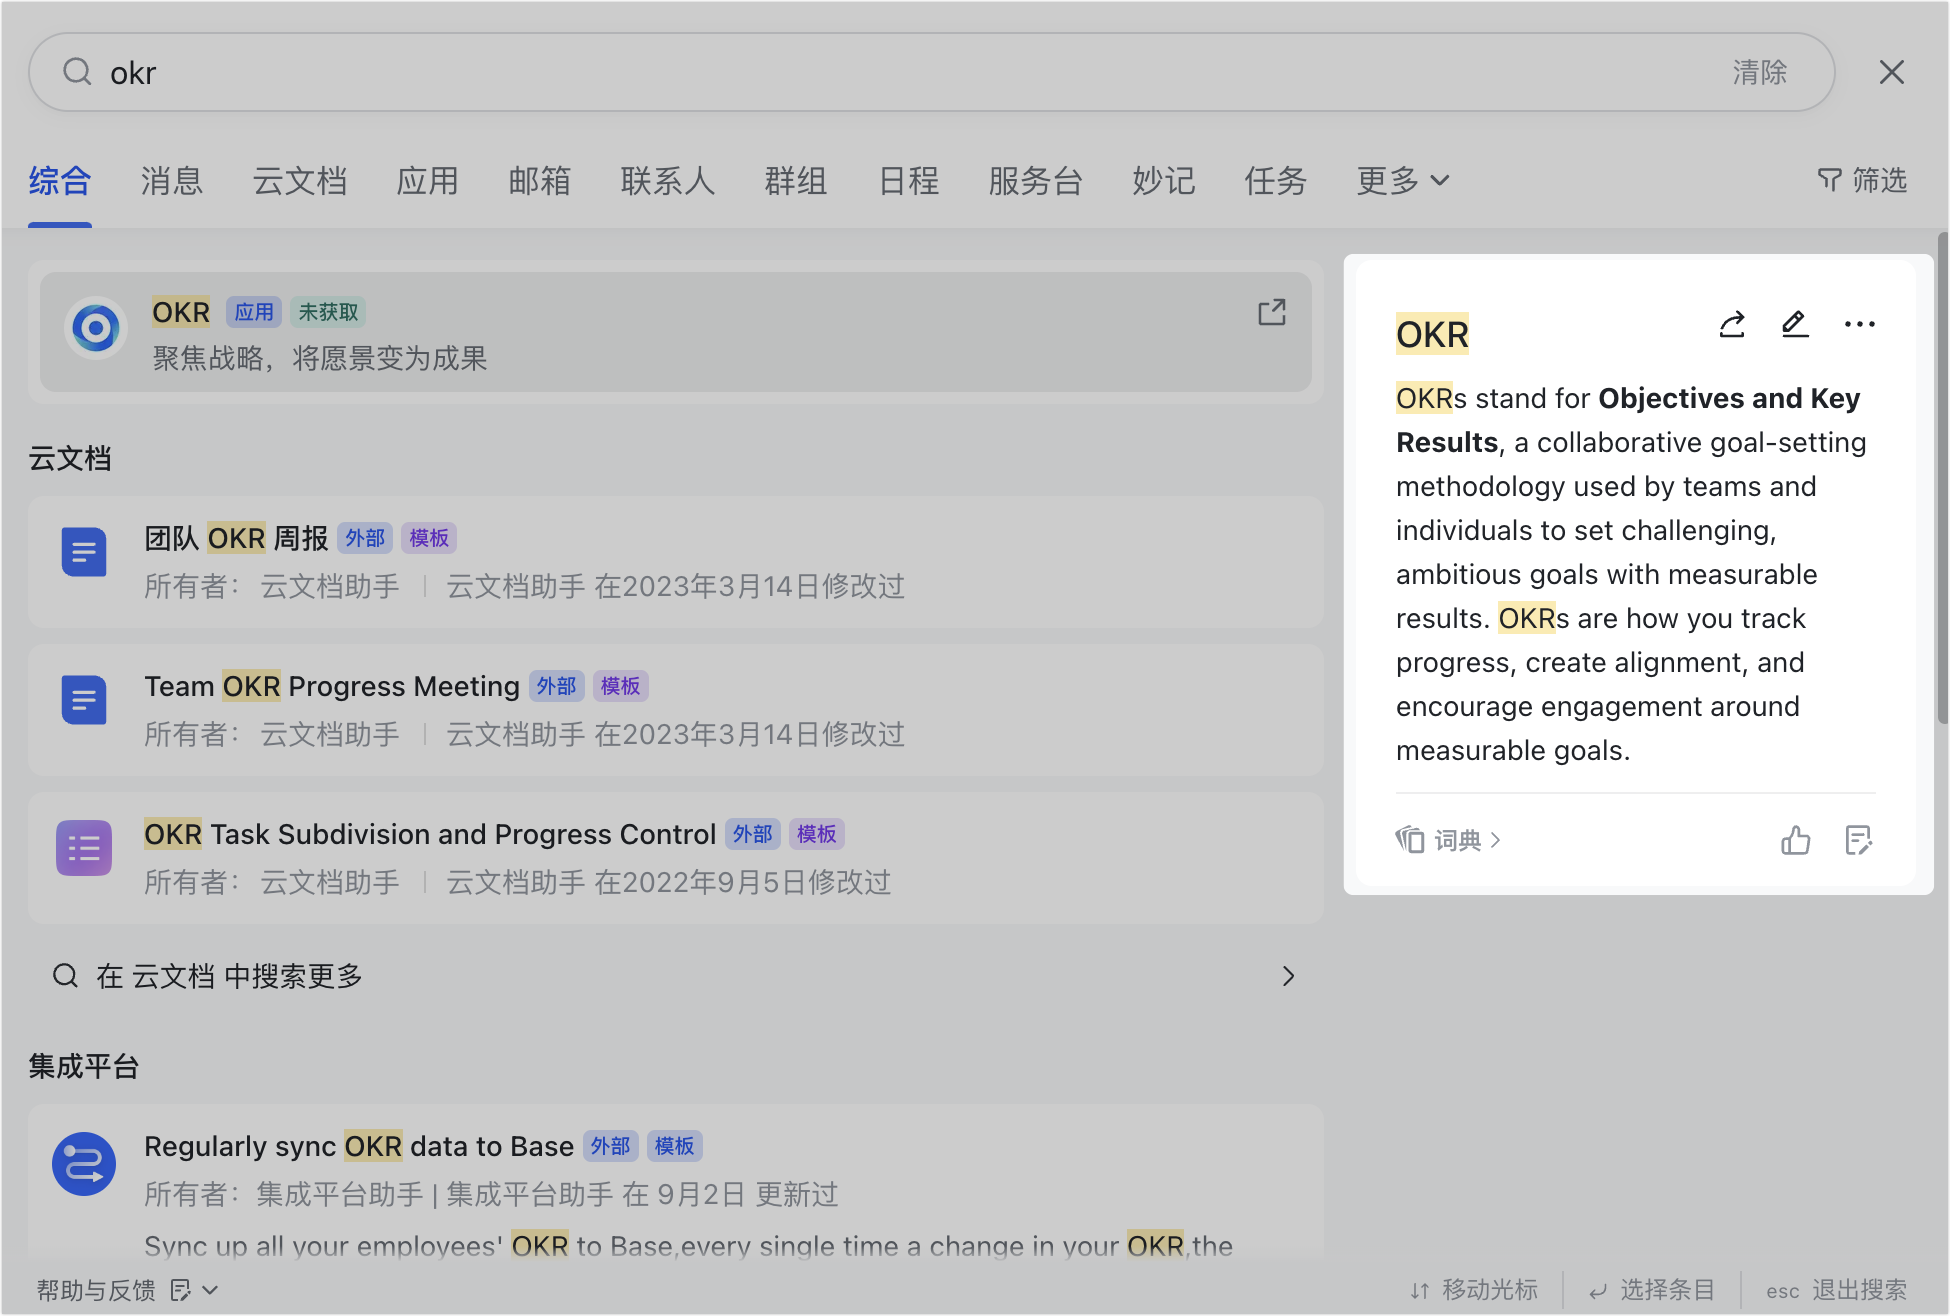This screenshot has width=1950, height=1316.
Task: Open more cloud doc results via the right chevron
Action: (1288, 976)
